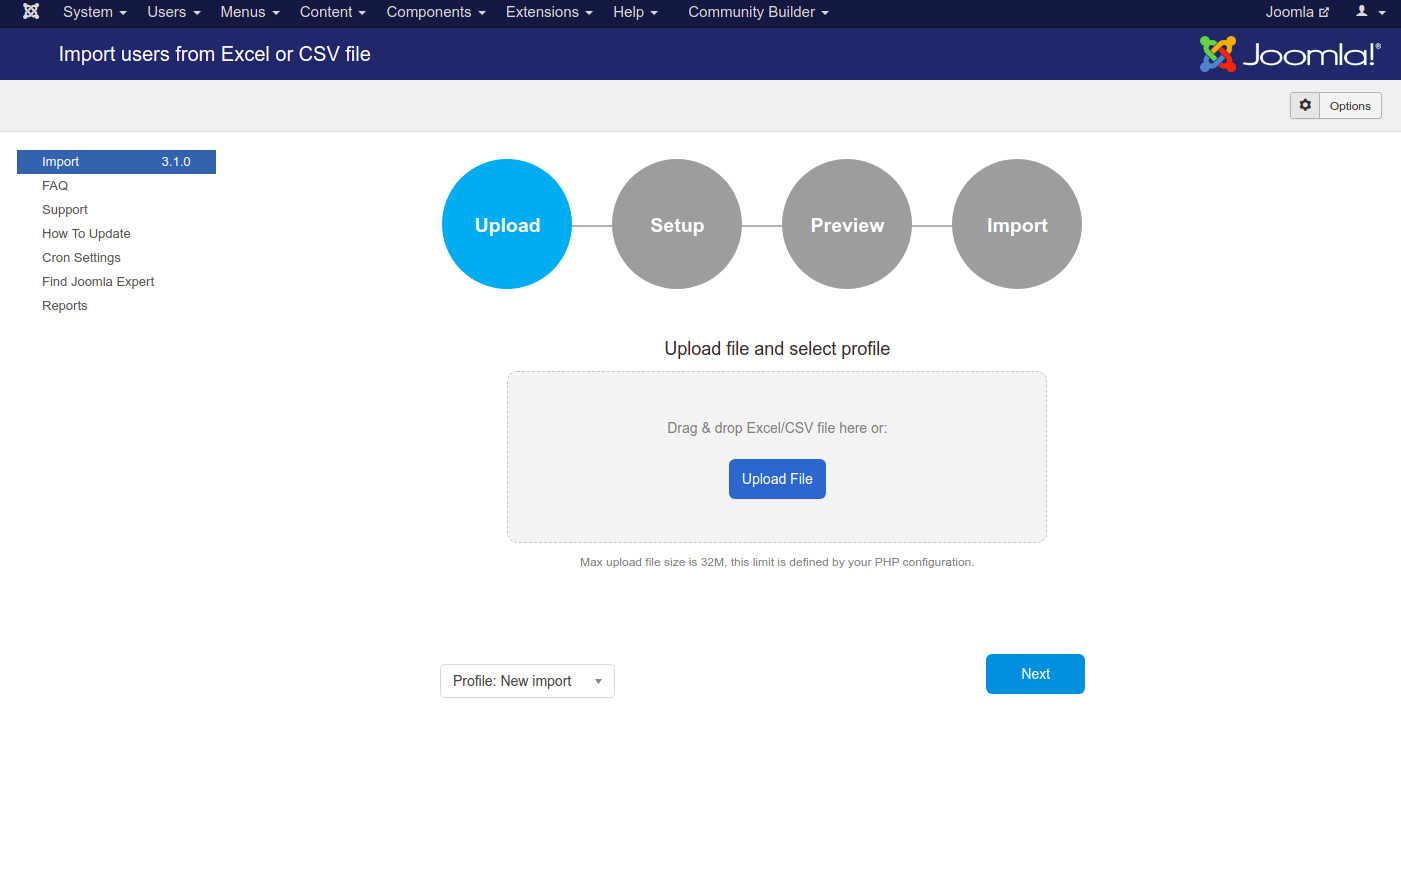Click the Joomla! brand logo in header
This screenshot has height=886, width=1401.
[1289, 54]
